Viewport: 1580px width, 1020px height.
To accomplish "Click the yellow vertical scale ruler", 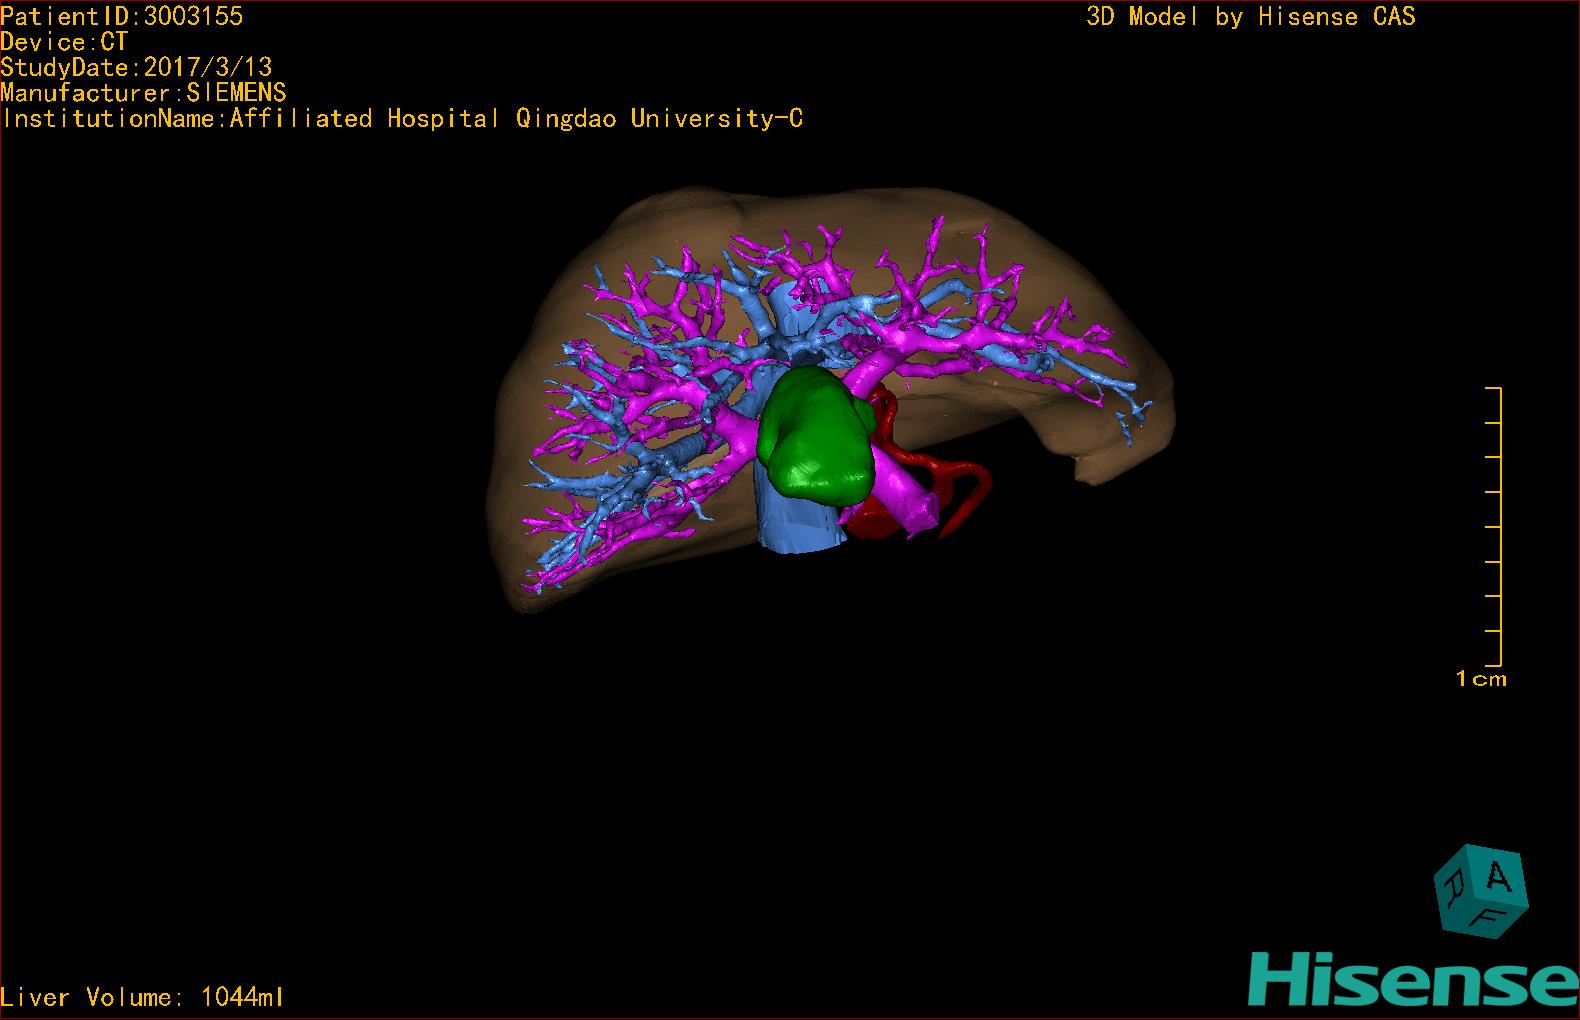I will [1499, 525].
